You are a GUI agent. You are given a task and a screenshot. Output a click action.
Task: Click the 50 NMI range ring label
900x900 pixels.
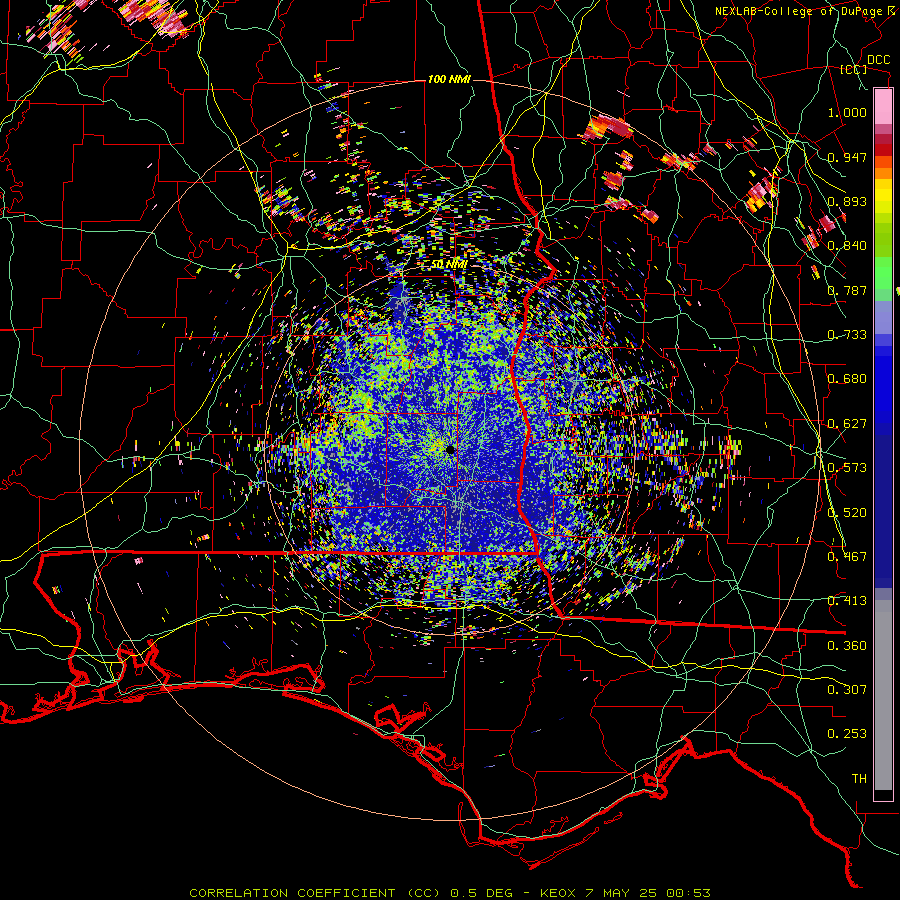pos(449,265)
